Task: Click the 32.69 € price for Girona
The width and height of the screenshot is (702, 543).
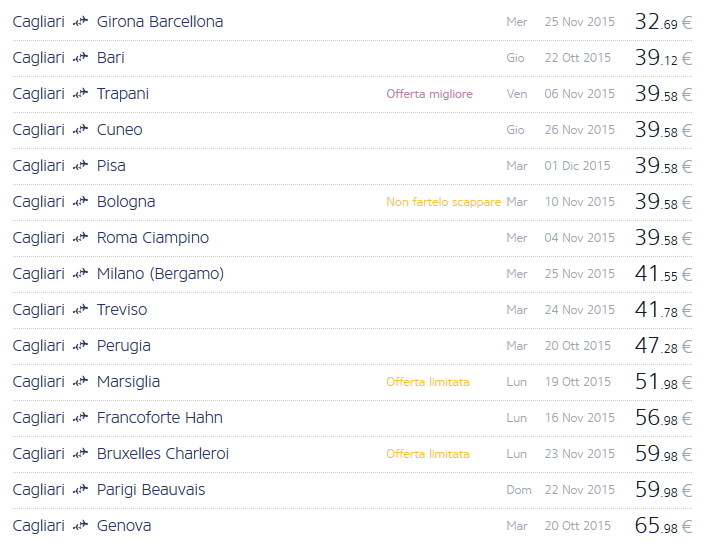Action: tap(663, 22)
